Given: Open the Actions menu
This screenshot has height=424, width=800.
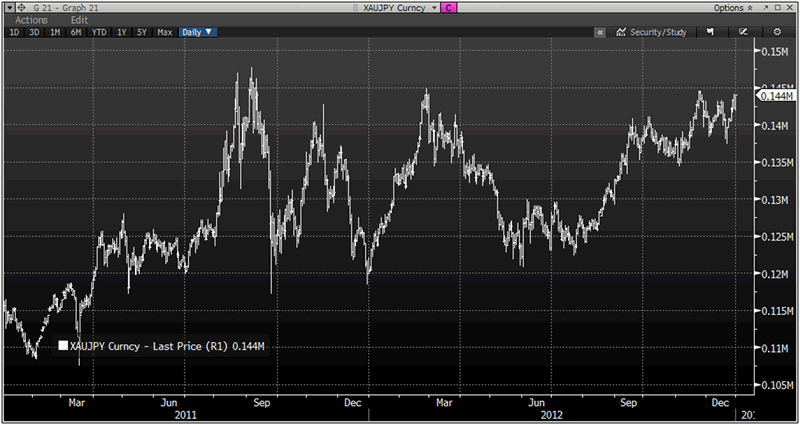Looking at the screenshot, I should coord(32,20).
